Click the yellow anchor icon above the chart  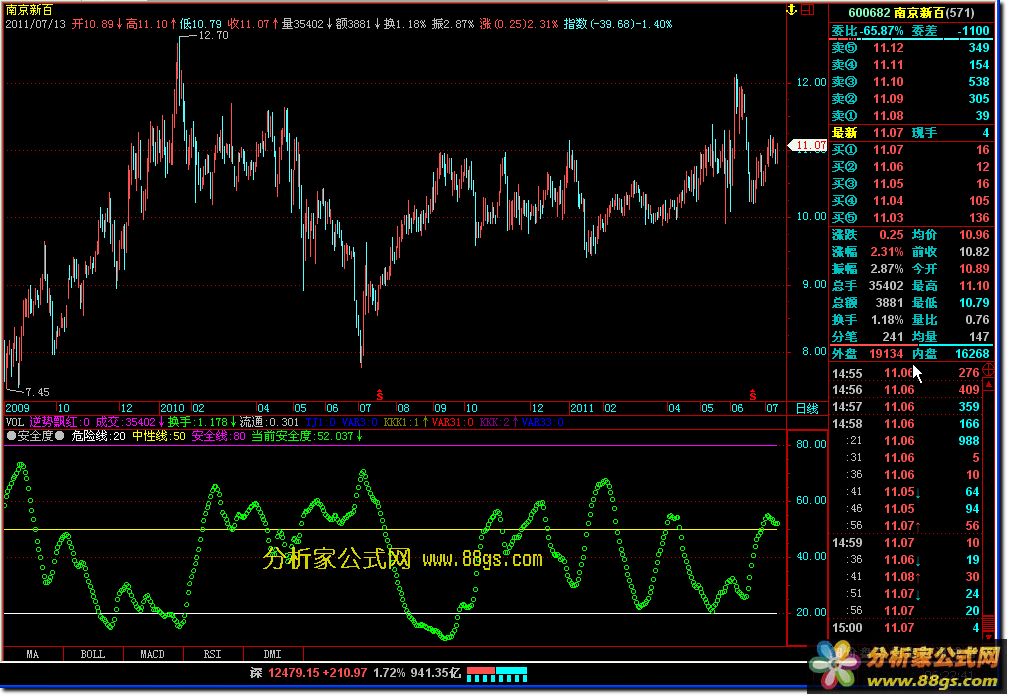coord(791,10)
